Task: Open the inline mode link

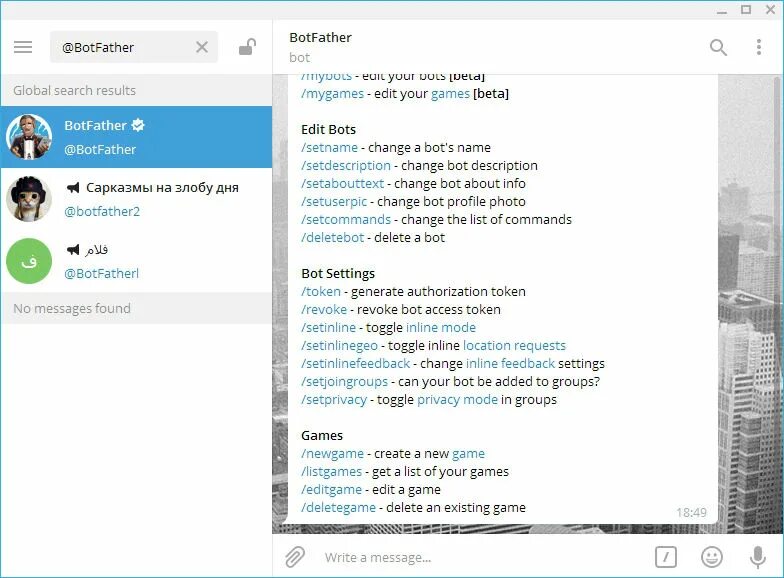Action: click(441, 328)
